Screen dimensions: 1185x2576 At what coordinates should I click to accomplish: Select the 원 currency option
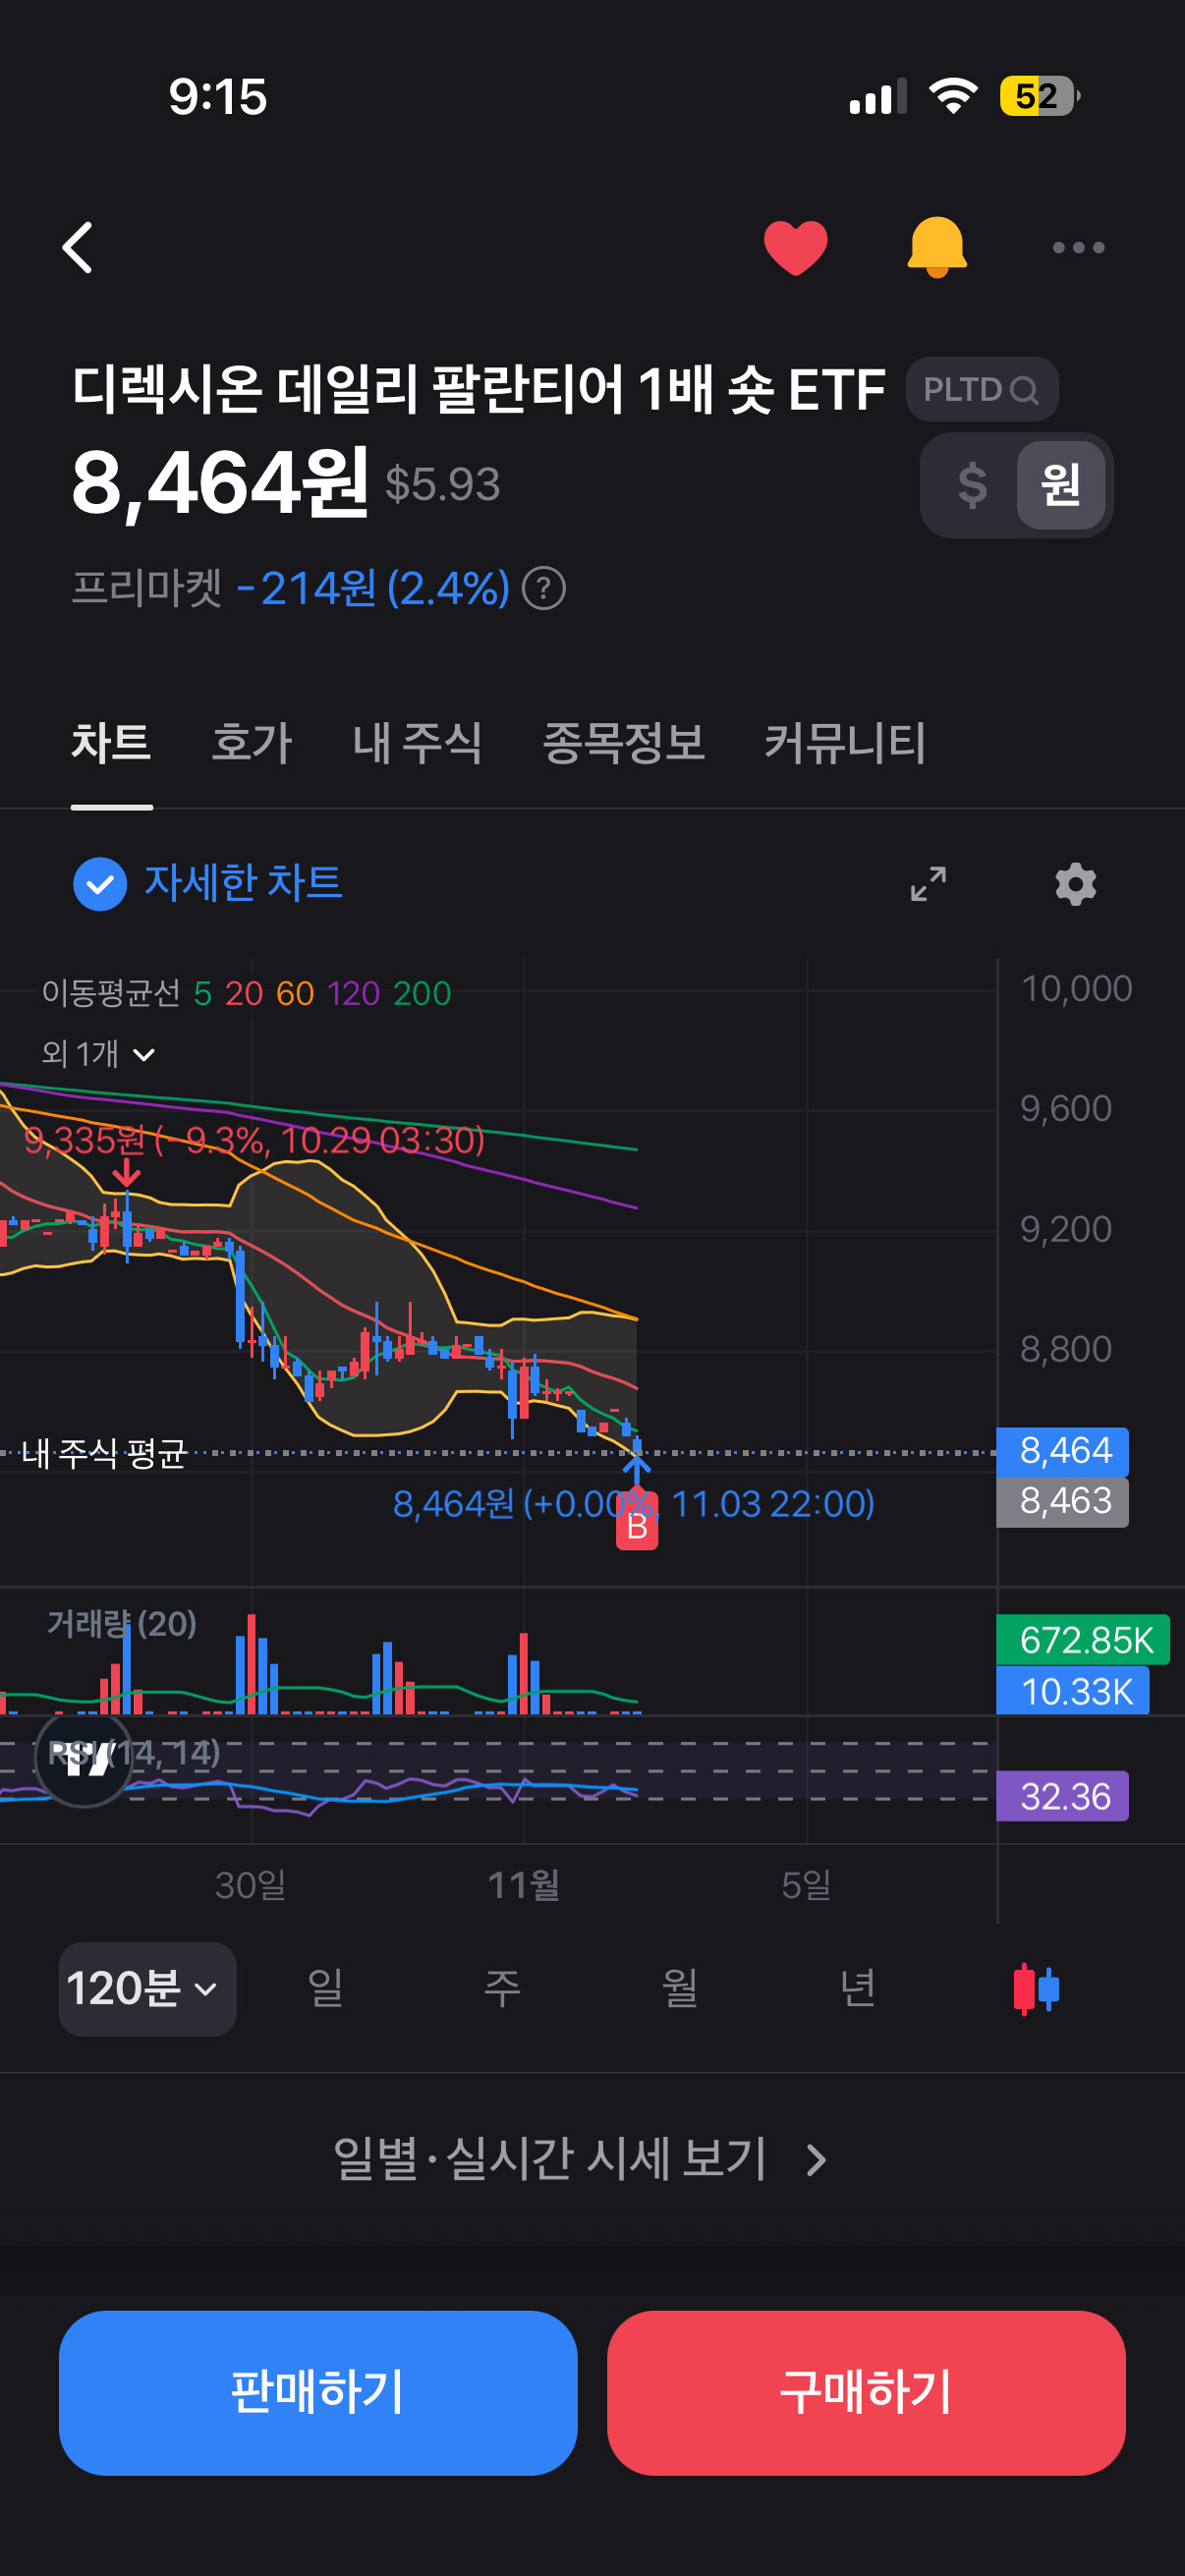(1061, 485)
